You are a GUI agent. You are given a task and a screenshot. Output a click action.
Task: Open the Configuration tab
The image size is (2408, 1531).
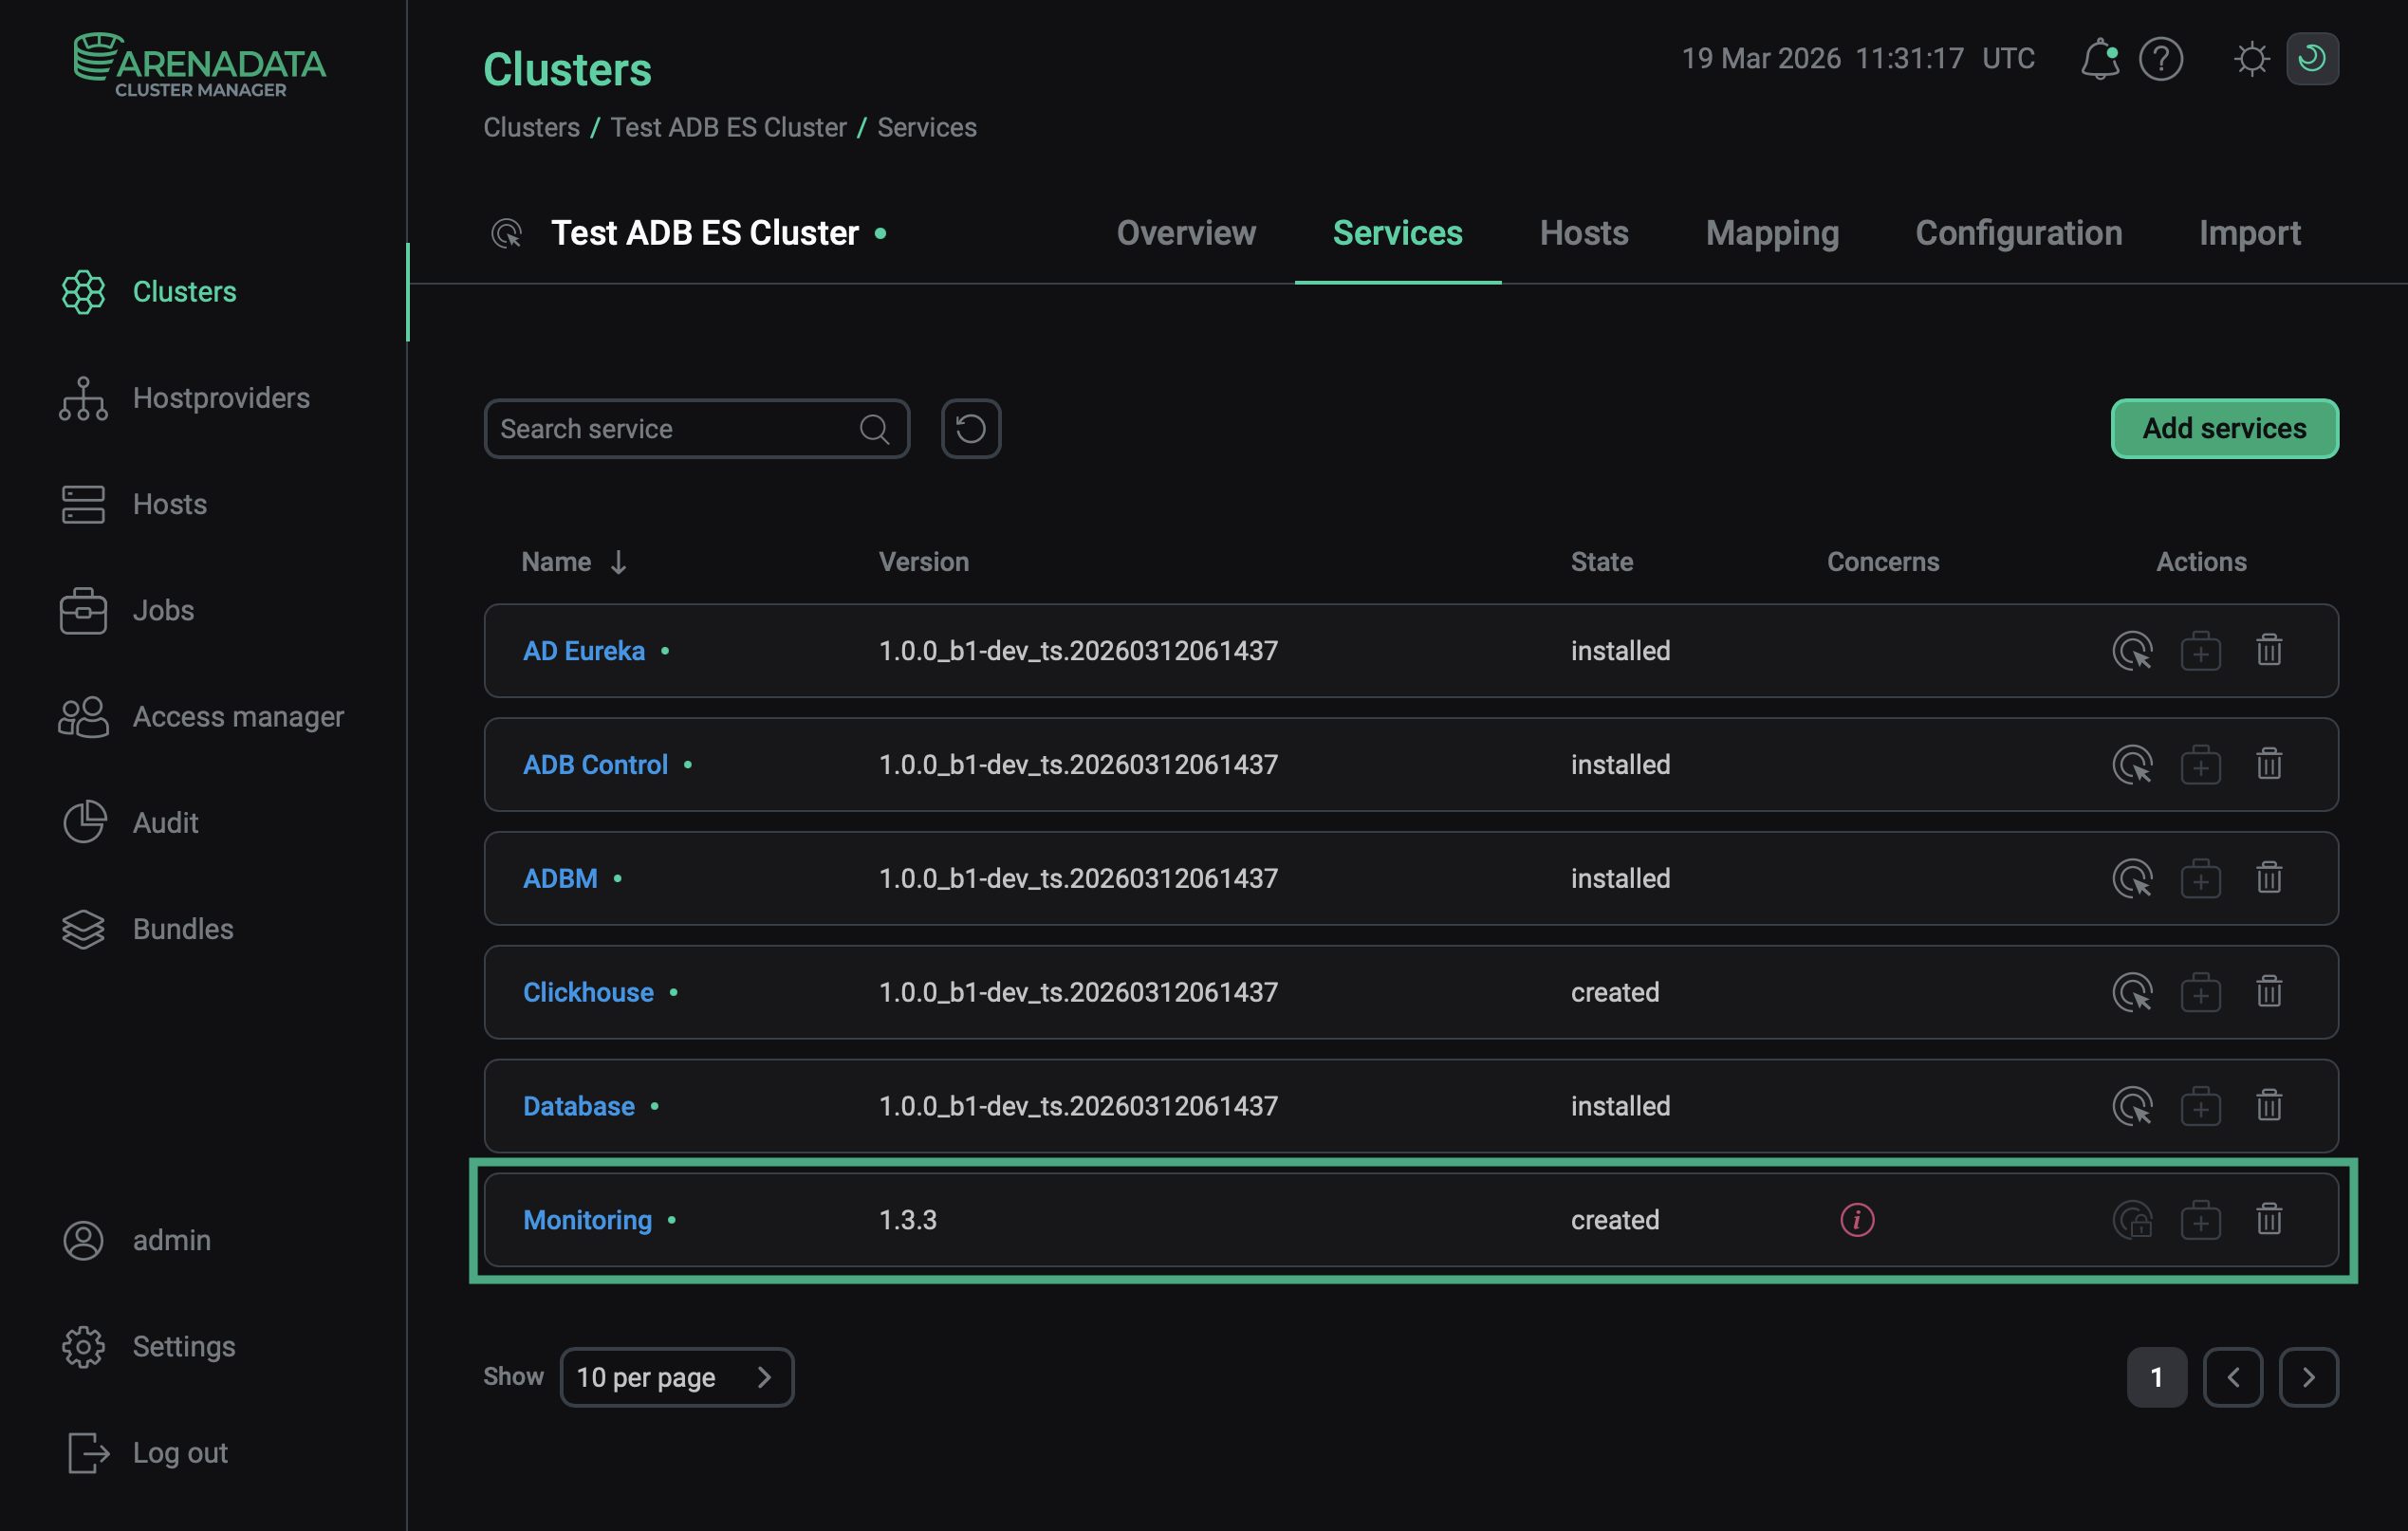(2018, 233)
